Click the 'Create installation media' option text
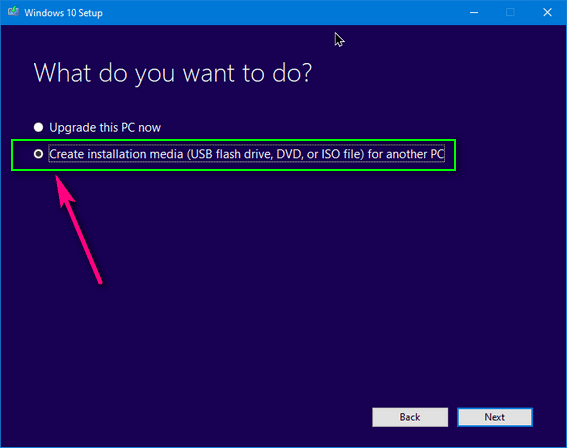The height and width of the screenshot is (448, 567). coord(247,154)
